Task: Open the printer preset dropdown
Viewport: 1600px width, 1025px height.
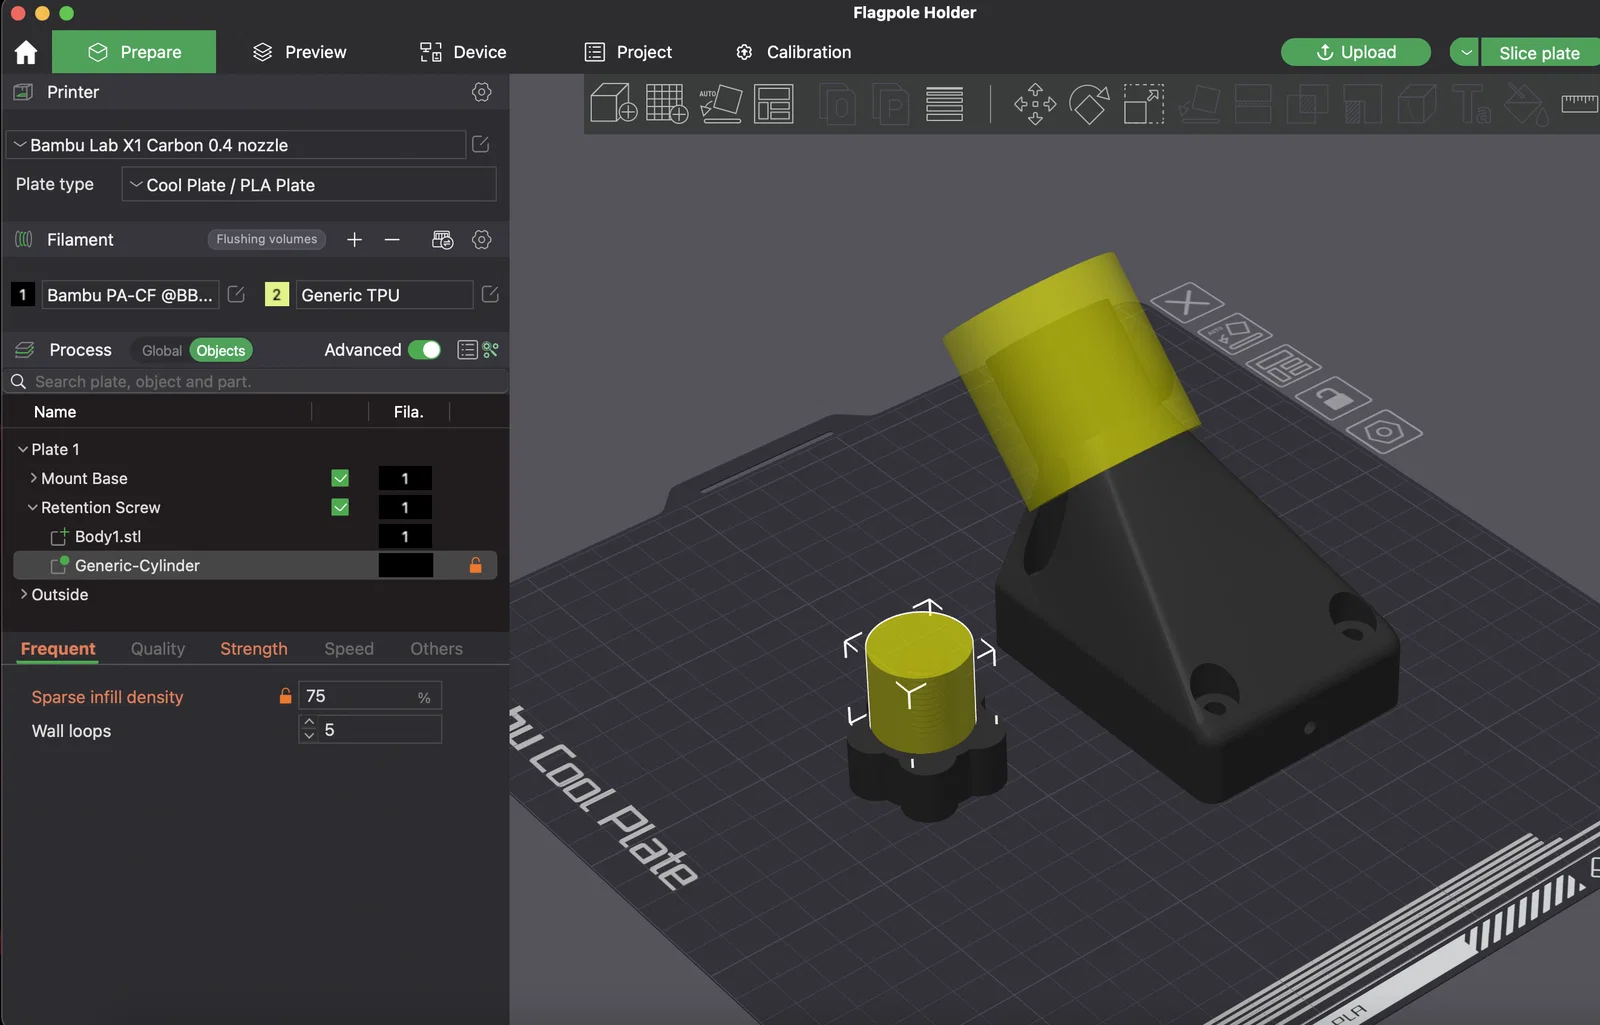Action: pyautogui.click(x=236, y=145)
